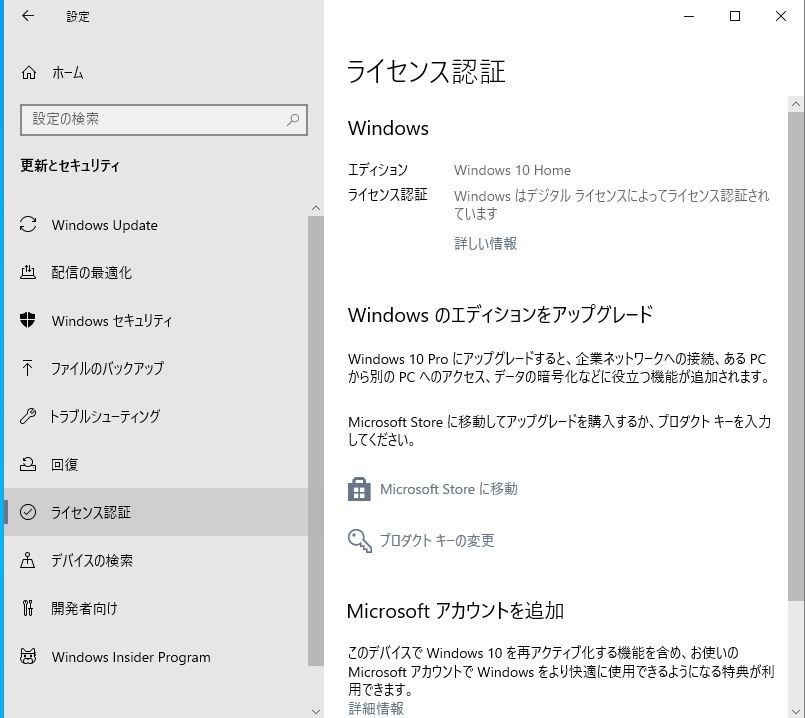Select 回復 in the sidebar

(156, 464)
